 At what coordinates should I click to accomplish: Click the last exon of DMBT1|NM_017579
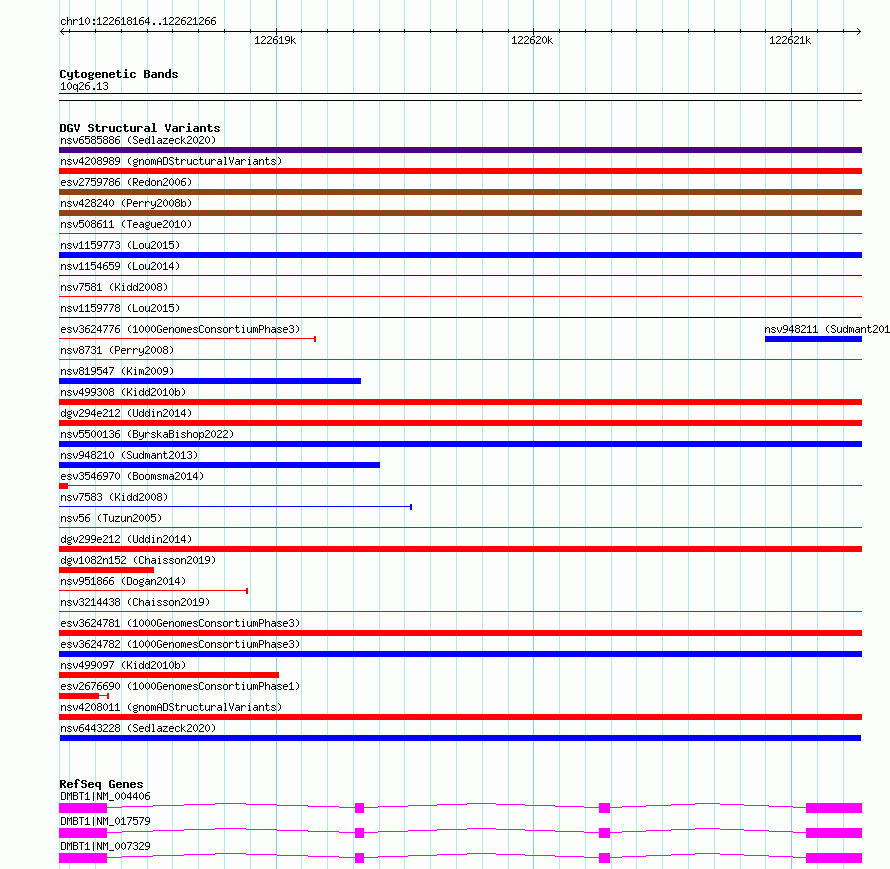tap(834, 833)
